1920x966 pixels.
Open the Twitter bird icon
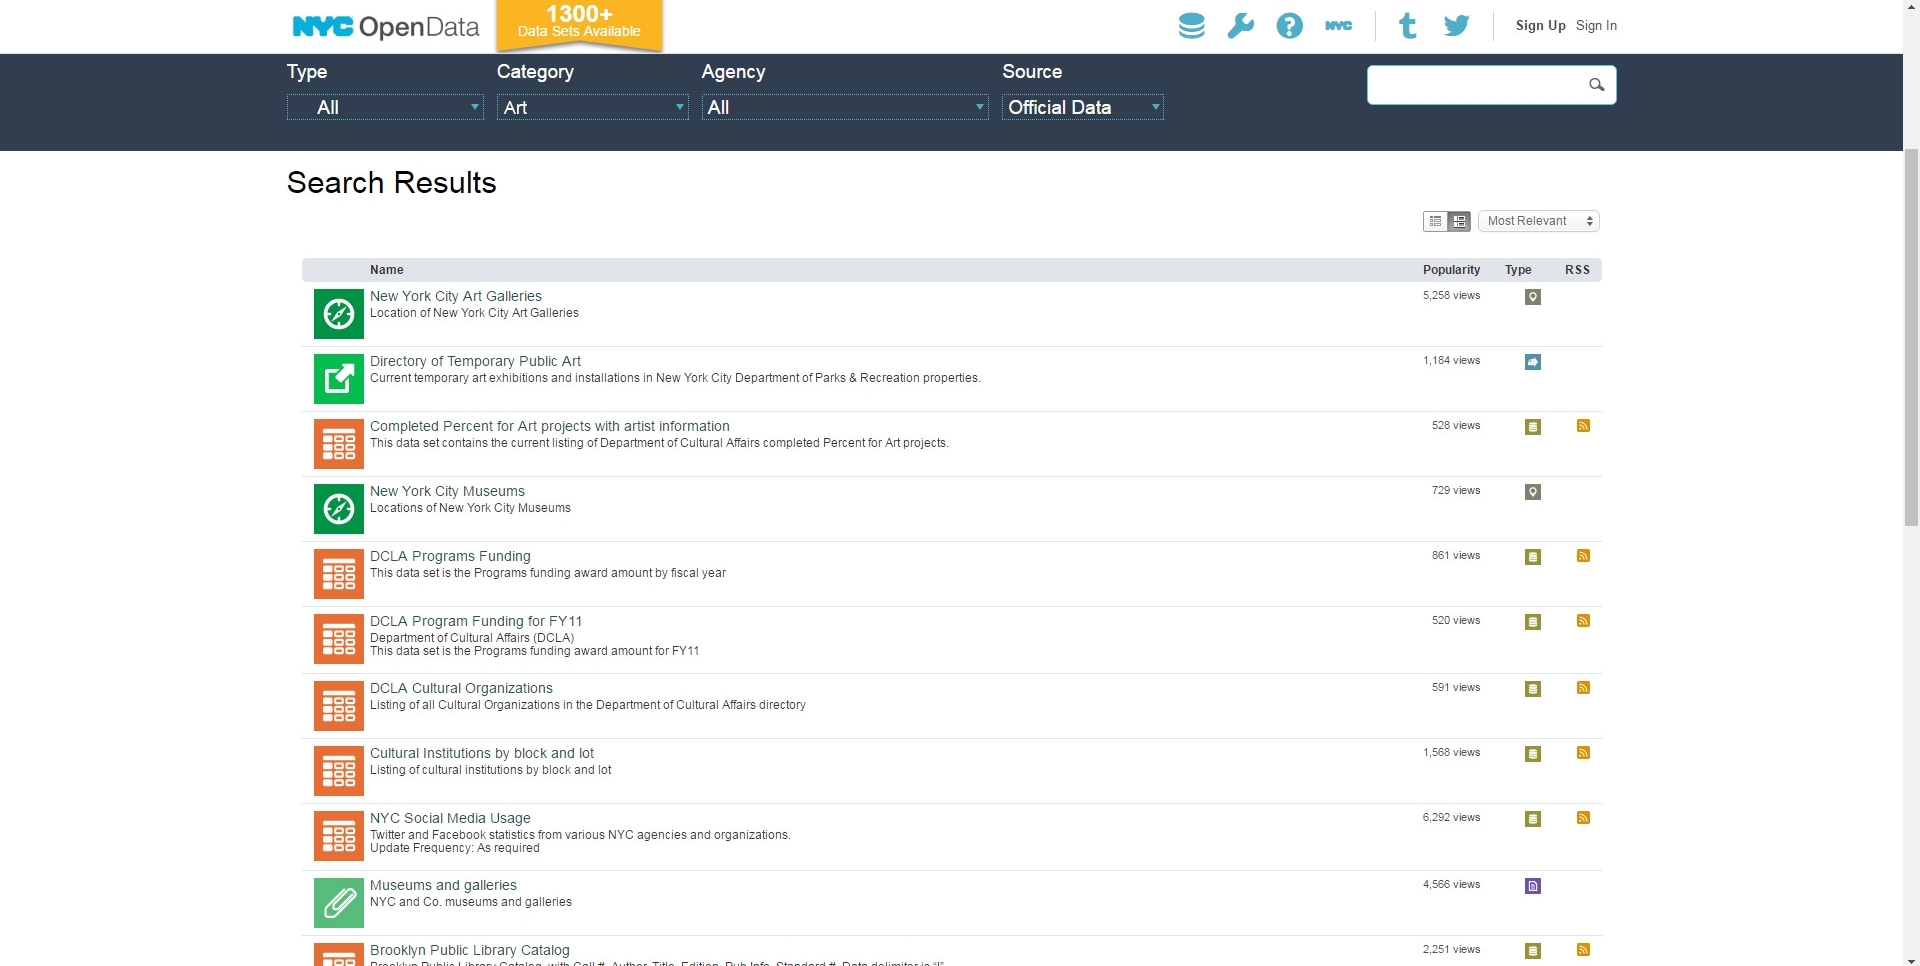pos(1457,26)
